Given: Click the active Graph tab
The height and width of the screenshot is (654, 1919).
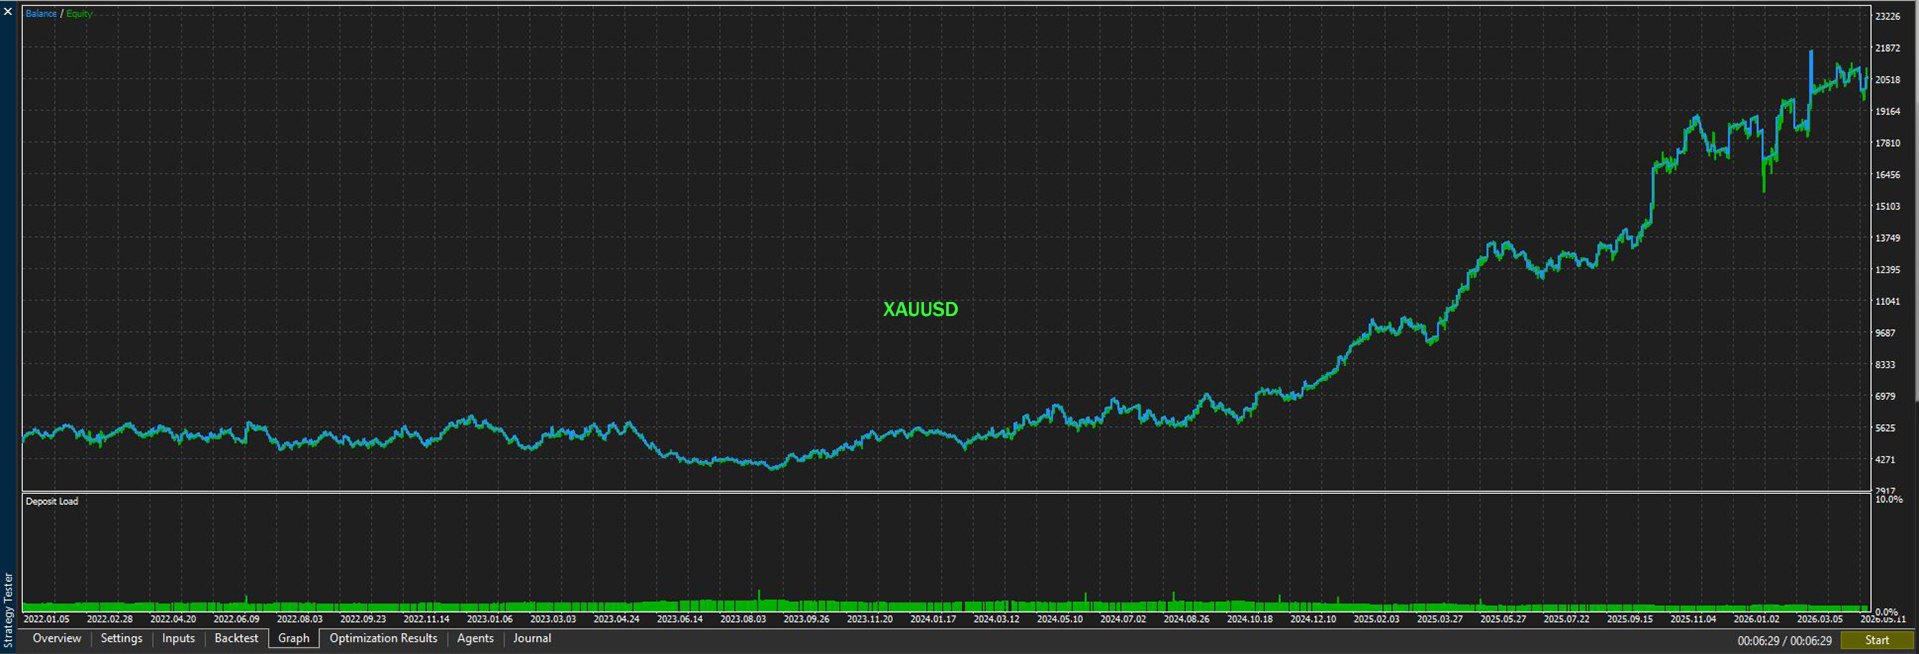Looking at the screenshot, I should click(294, 639).
